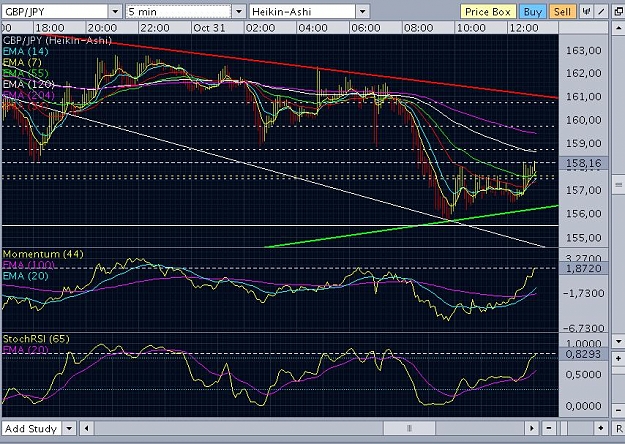Click the Oct 31 date on time axis

coord(209,28)
